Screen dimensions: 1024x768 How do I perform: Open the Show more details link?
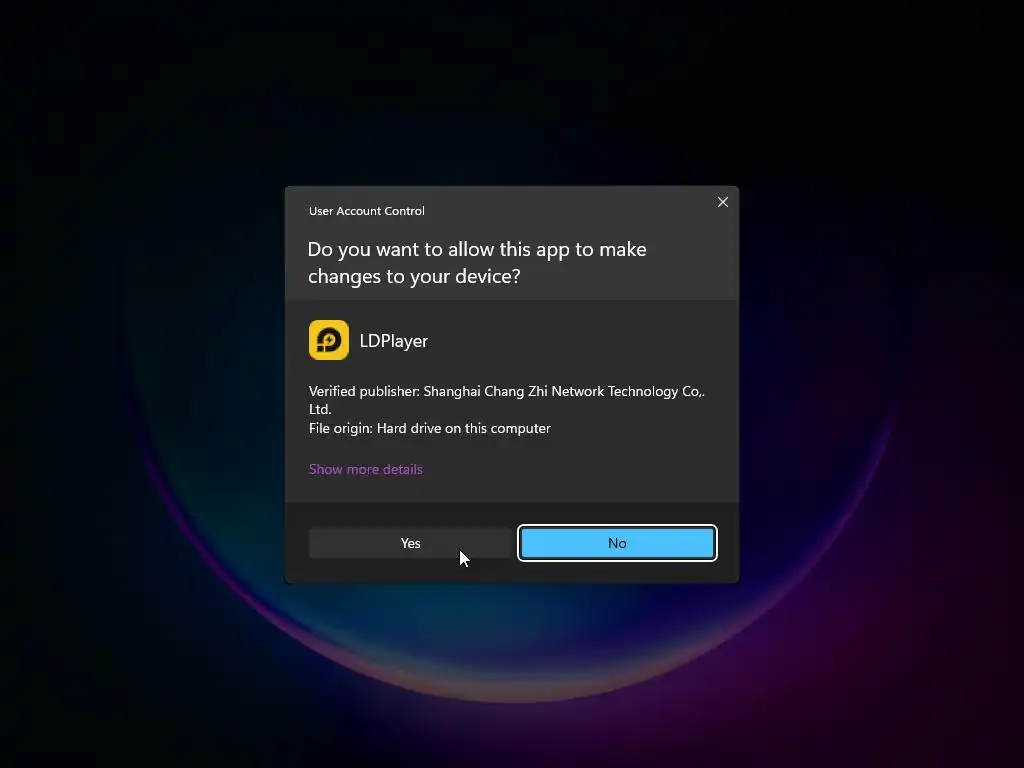[x=366, y=470]
